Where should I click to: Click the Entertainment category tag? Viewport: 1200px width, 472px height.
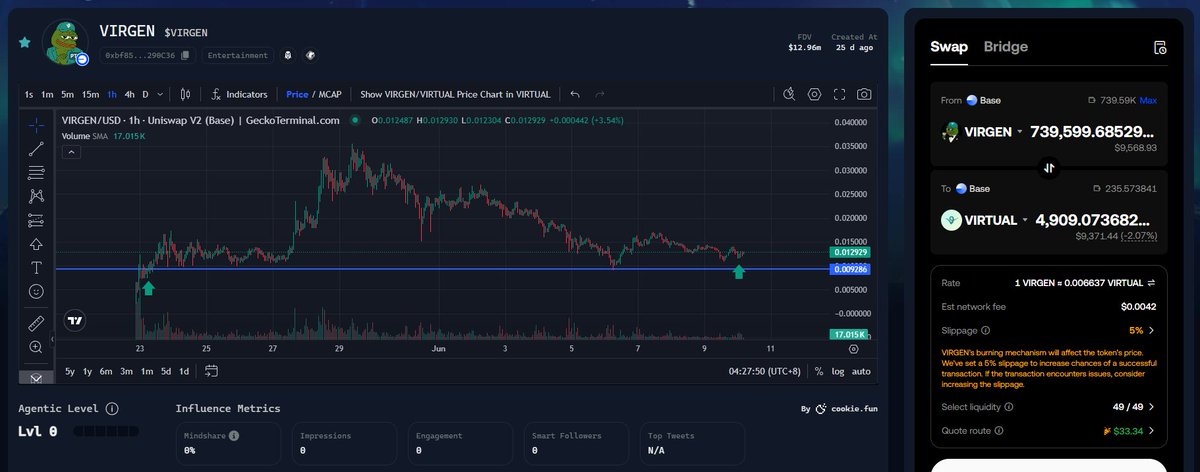pyautogui.click(x=238, y=55)
